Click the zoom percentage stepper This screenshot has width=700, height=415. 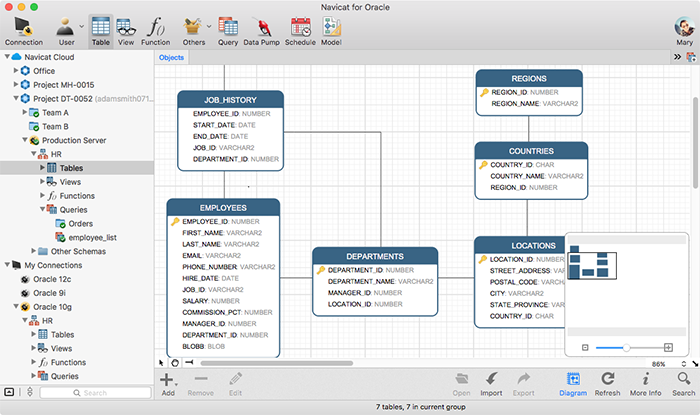(x=683, y=364)
